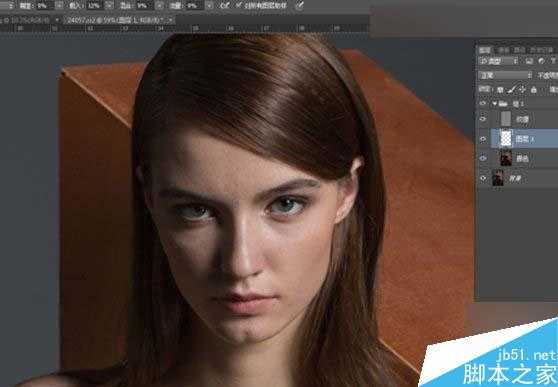Open the Wet (潮湿) value slider dropdown
Viewport: 558px width, 387px height.
coord(59,5)
